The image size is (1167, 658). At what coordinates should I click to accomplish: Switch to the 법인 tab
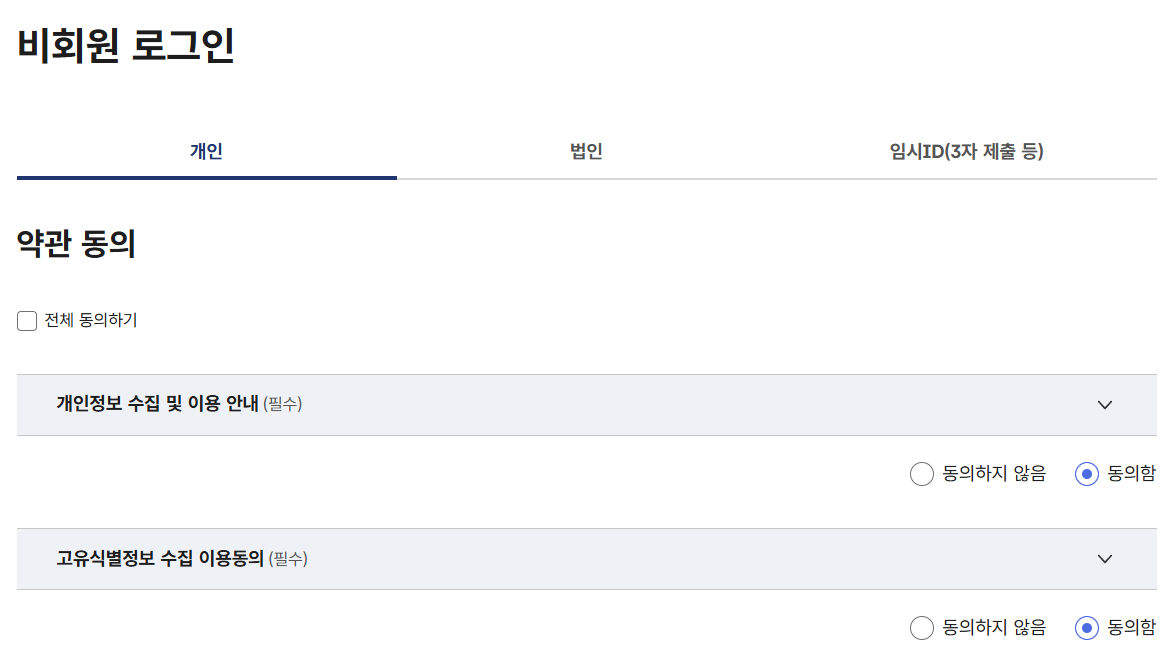tap(586, 152)
